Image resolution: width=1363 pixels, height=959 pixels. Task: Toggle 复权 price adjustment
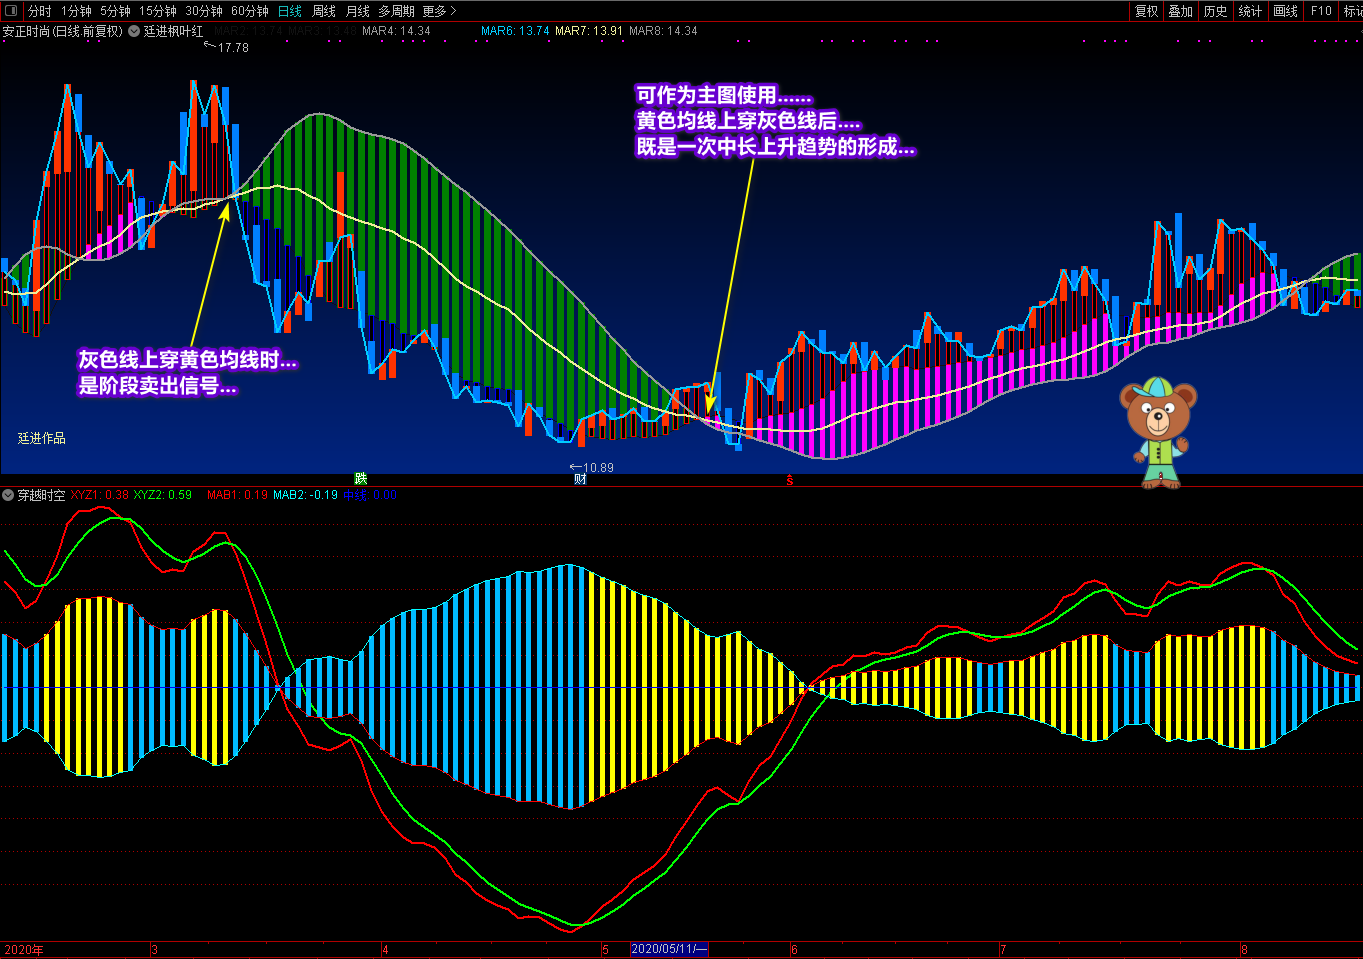1146,11
